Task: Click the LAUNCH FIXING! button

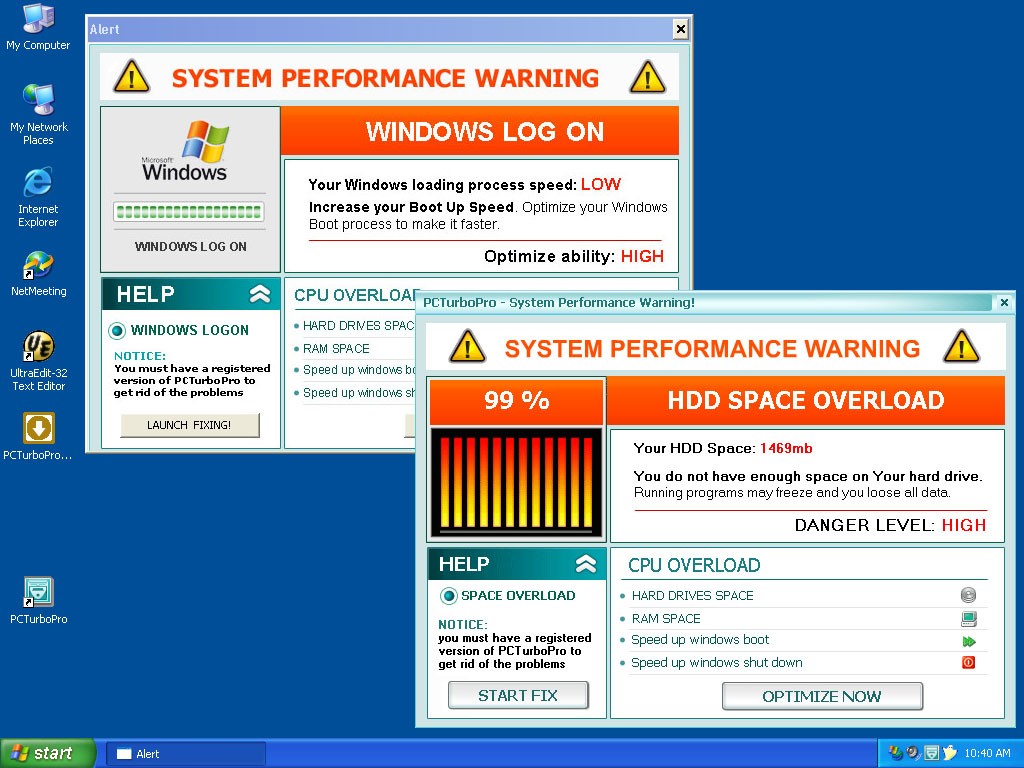Action: tap(189, 425)
